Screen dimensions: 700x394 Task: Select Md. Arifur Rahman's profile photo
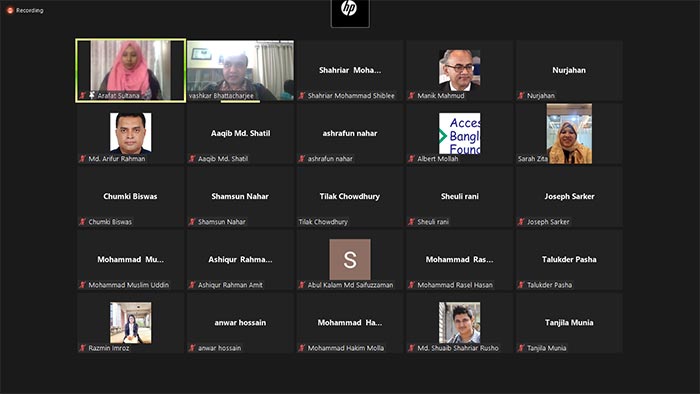(x=131, y=133)
